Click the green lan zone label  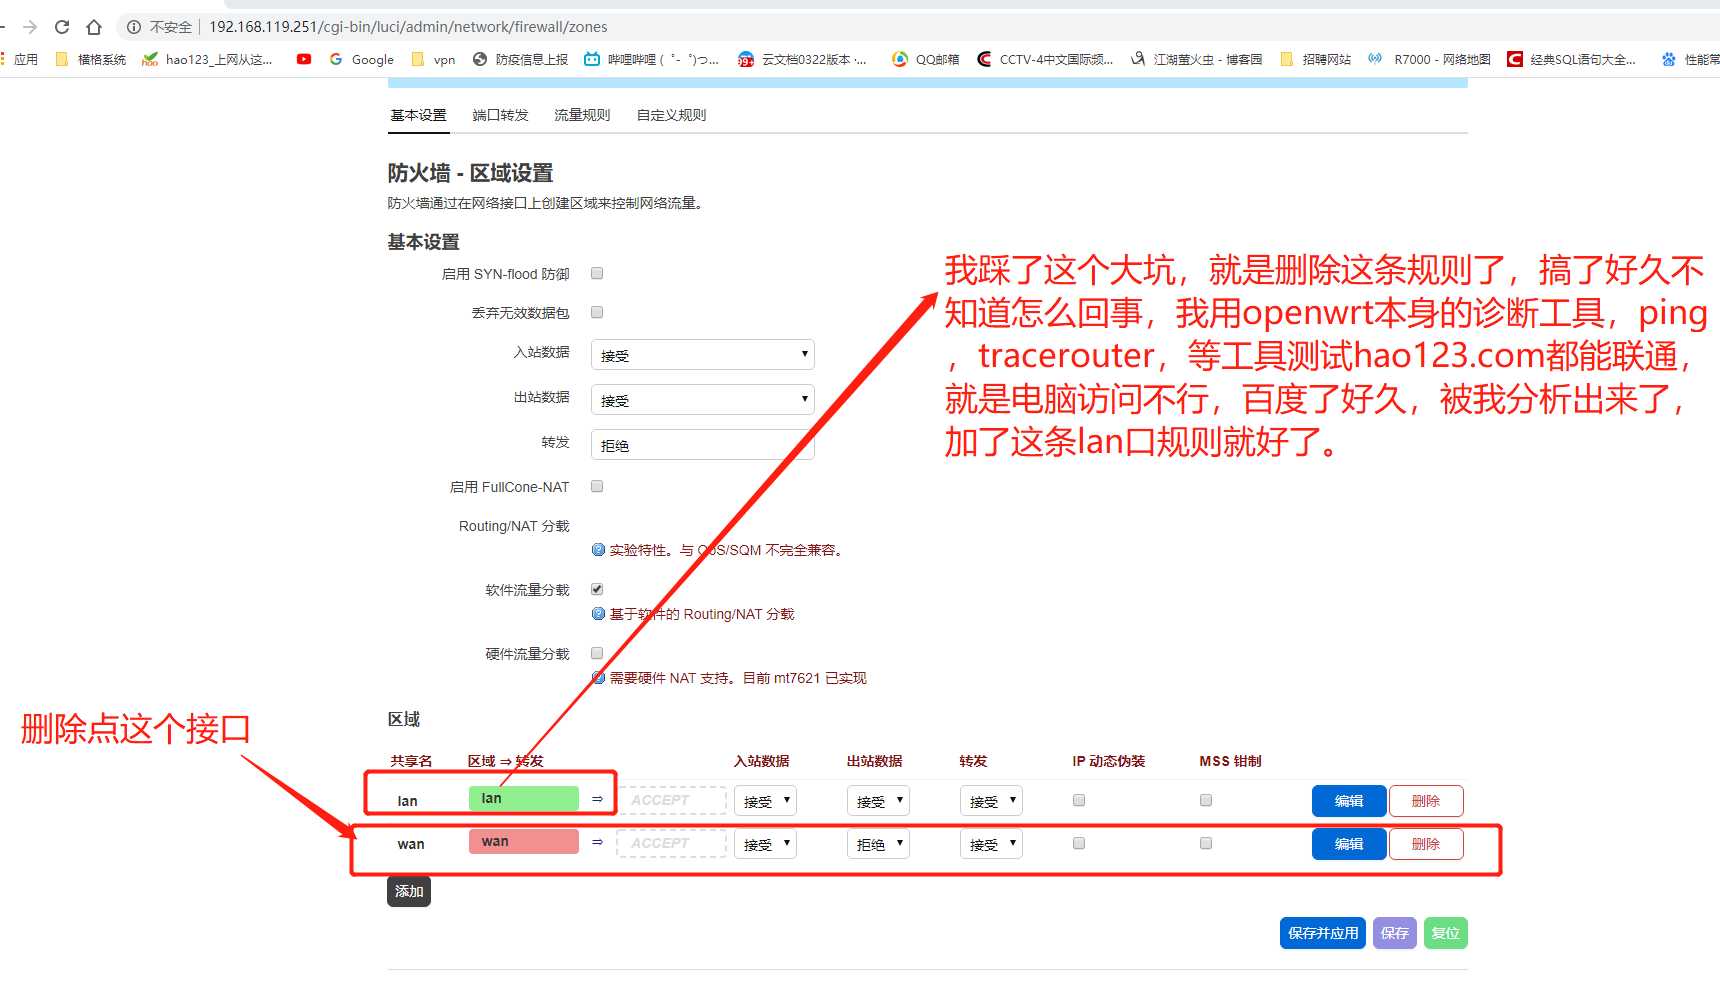(524, 798)
